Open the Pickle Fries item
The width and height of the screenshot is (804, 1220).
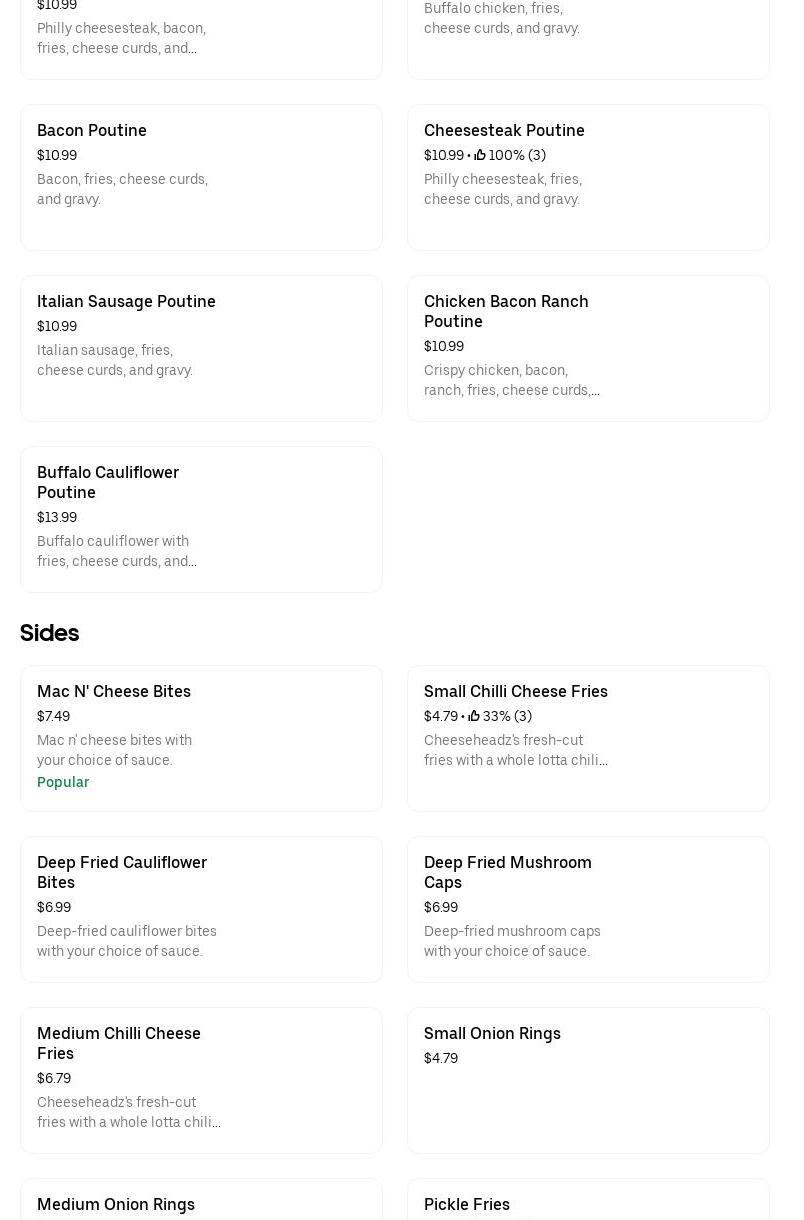click(467, 1204)
